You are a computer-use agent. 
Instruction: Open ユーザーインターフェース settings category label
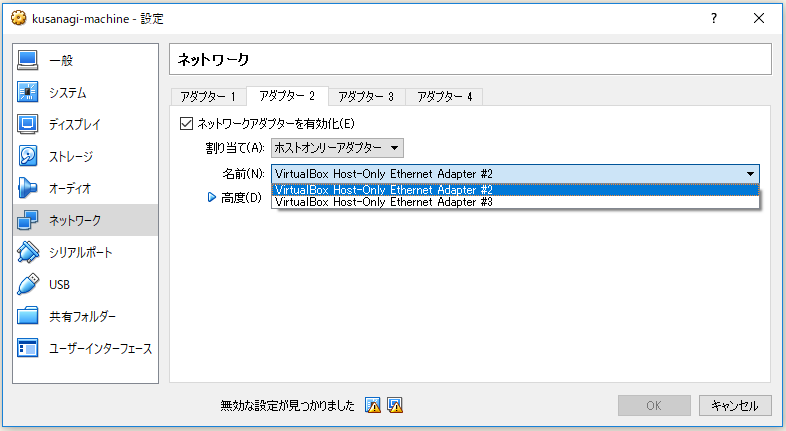100,349
